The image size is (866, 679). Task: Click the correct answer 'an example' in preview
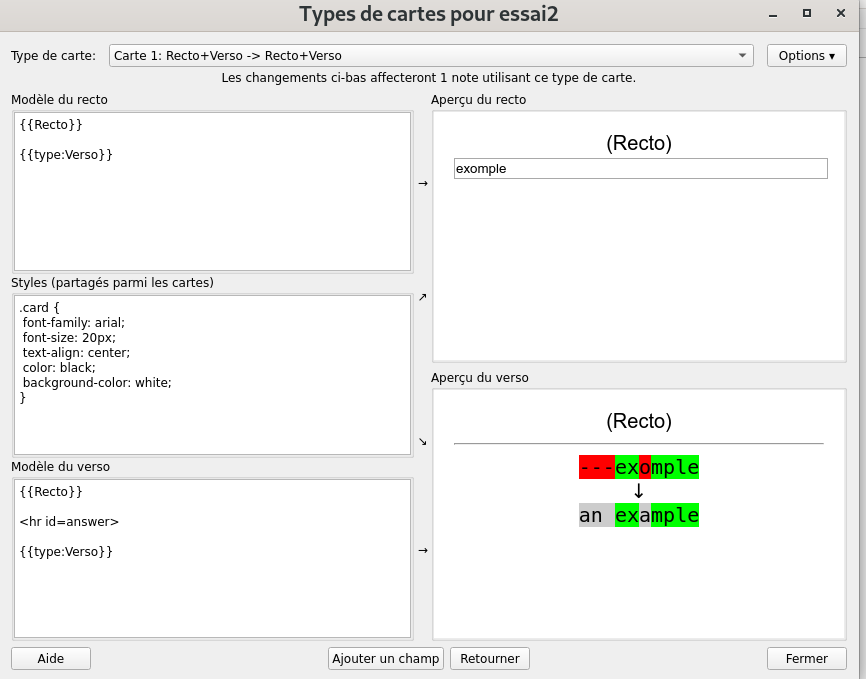pos(638,516)
